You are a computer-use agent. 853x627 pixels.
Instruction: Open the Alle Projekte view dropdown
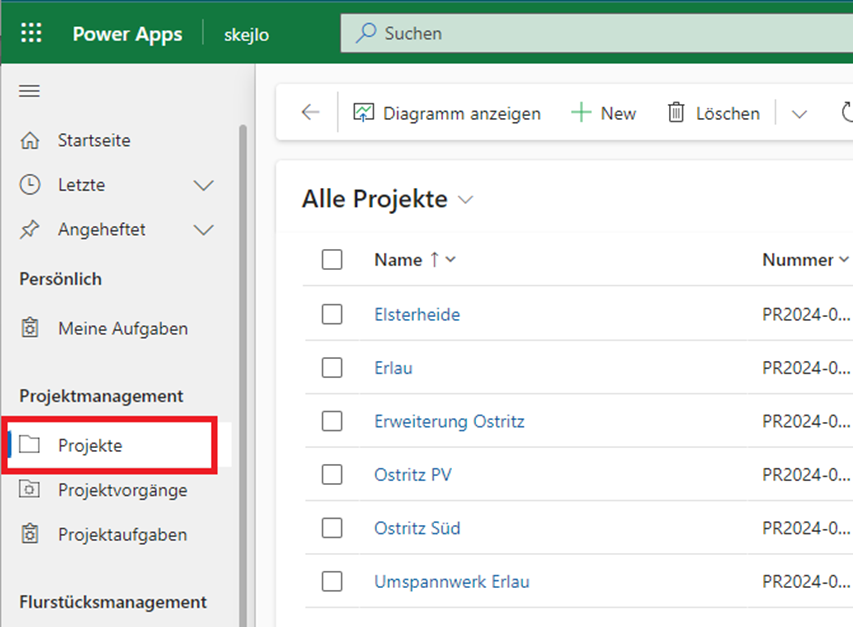[x=465, y=200]
